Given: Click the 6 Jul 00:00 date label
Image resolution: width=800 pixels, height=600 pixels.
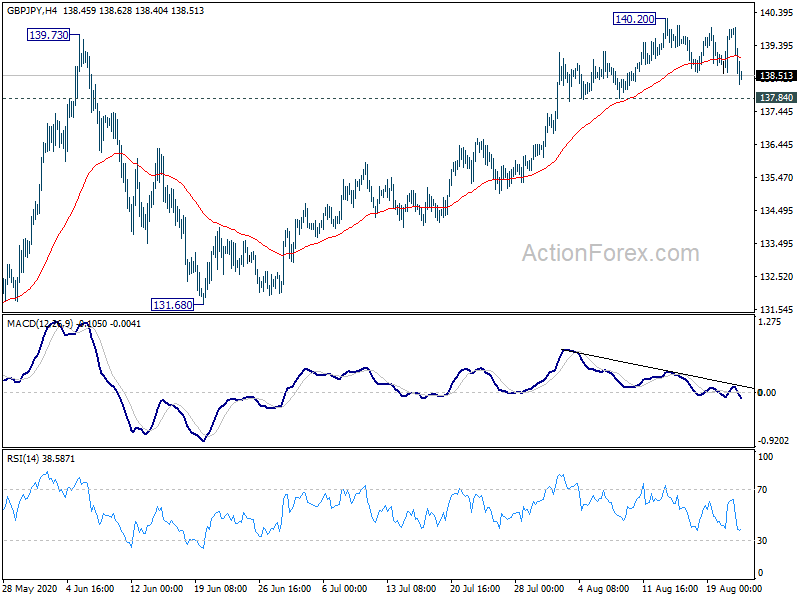Looking at the screenshot, I should pos(344,588).
